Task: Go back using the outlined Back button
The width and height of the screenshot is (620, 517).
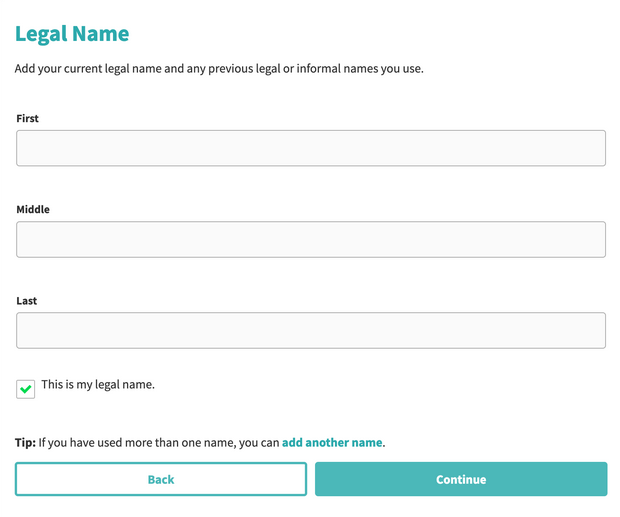Action: tap(161, 479)
